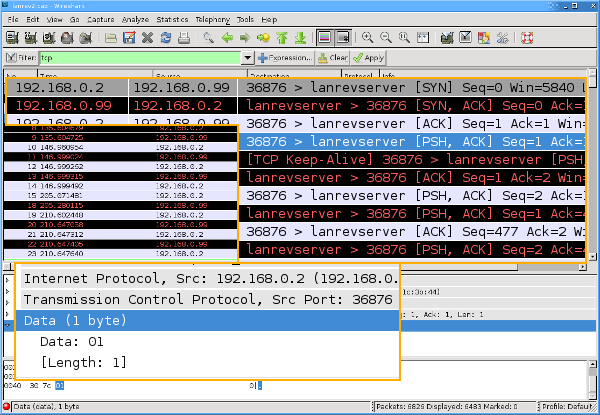
Task: Open the list of capture interfaces
Action: click(x=13, y=37)
